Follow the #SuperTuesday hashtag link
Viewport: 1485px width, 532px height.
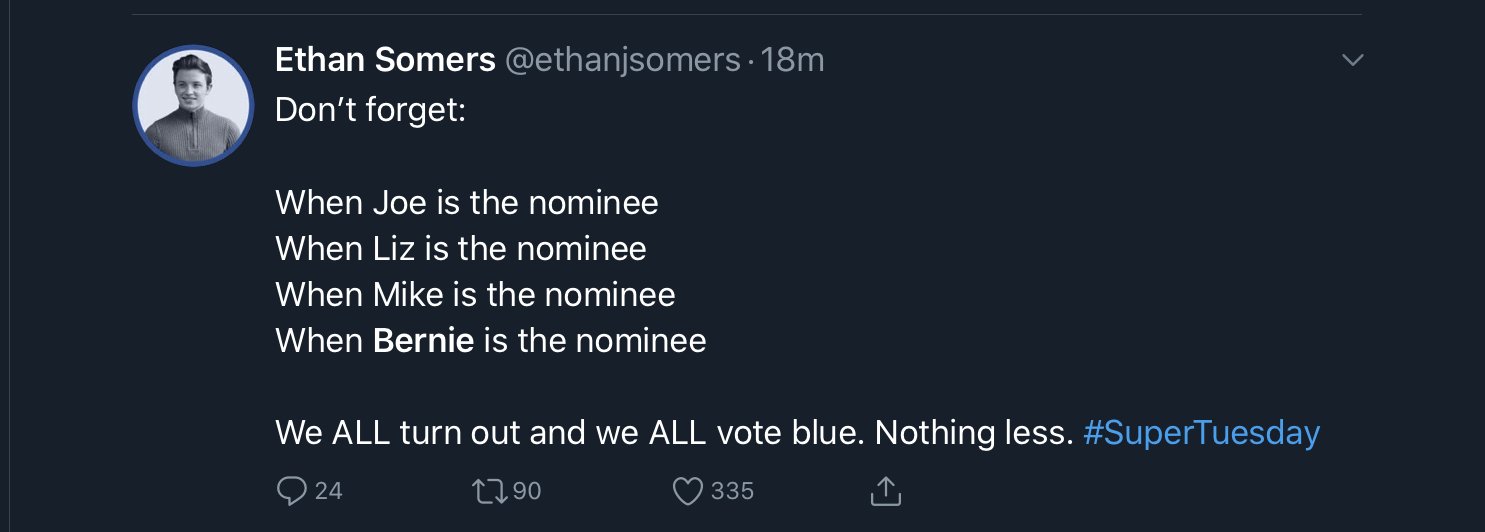(x=1201, y=433)
